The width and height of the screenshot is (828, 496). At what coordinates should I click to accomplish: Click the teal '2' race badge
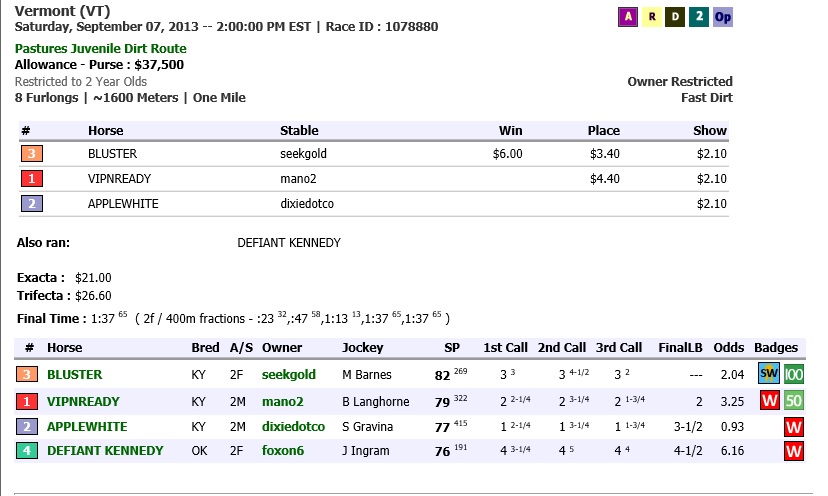click(699, 17)
